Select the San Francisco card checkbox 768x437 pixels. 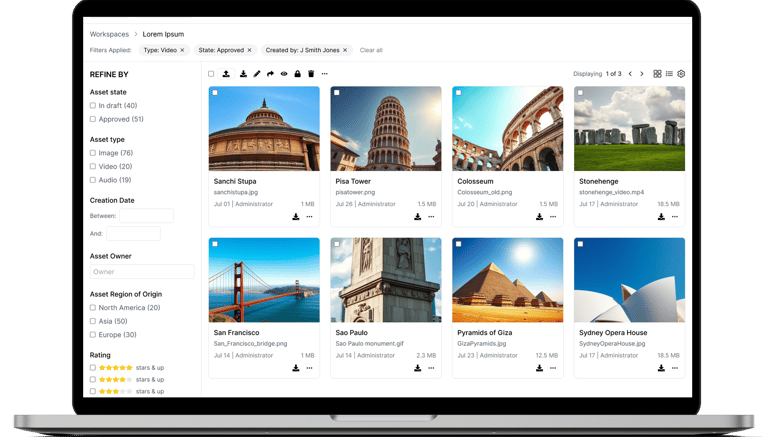215,244
